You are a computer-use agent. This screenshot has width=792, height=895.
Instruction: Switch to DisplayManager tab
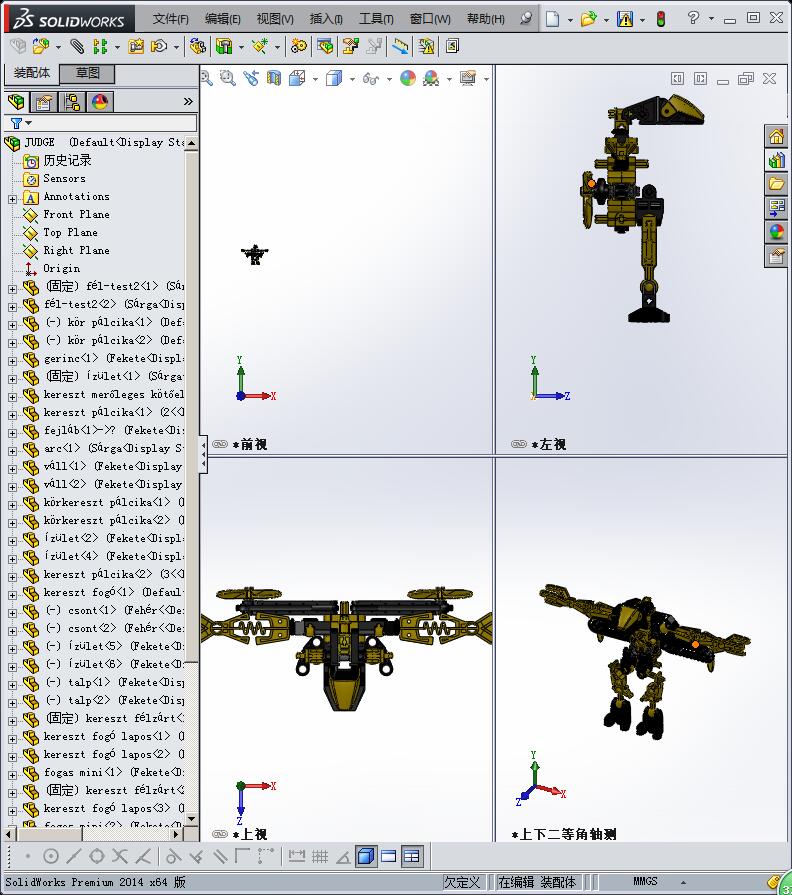click(100, 102)
